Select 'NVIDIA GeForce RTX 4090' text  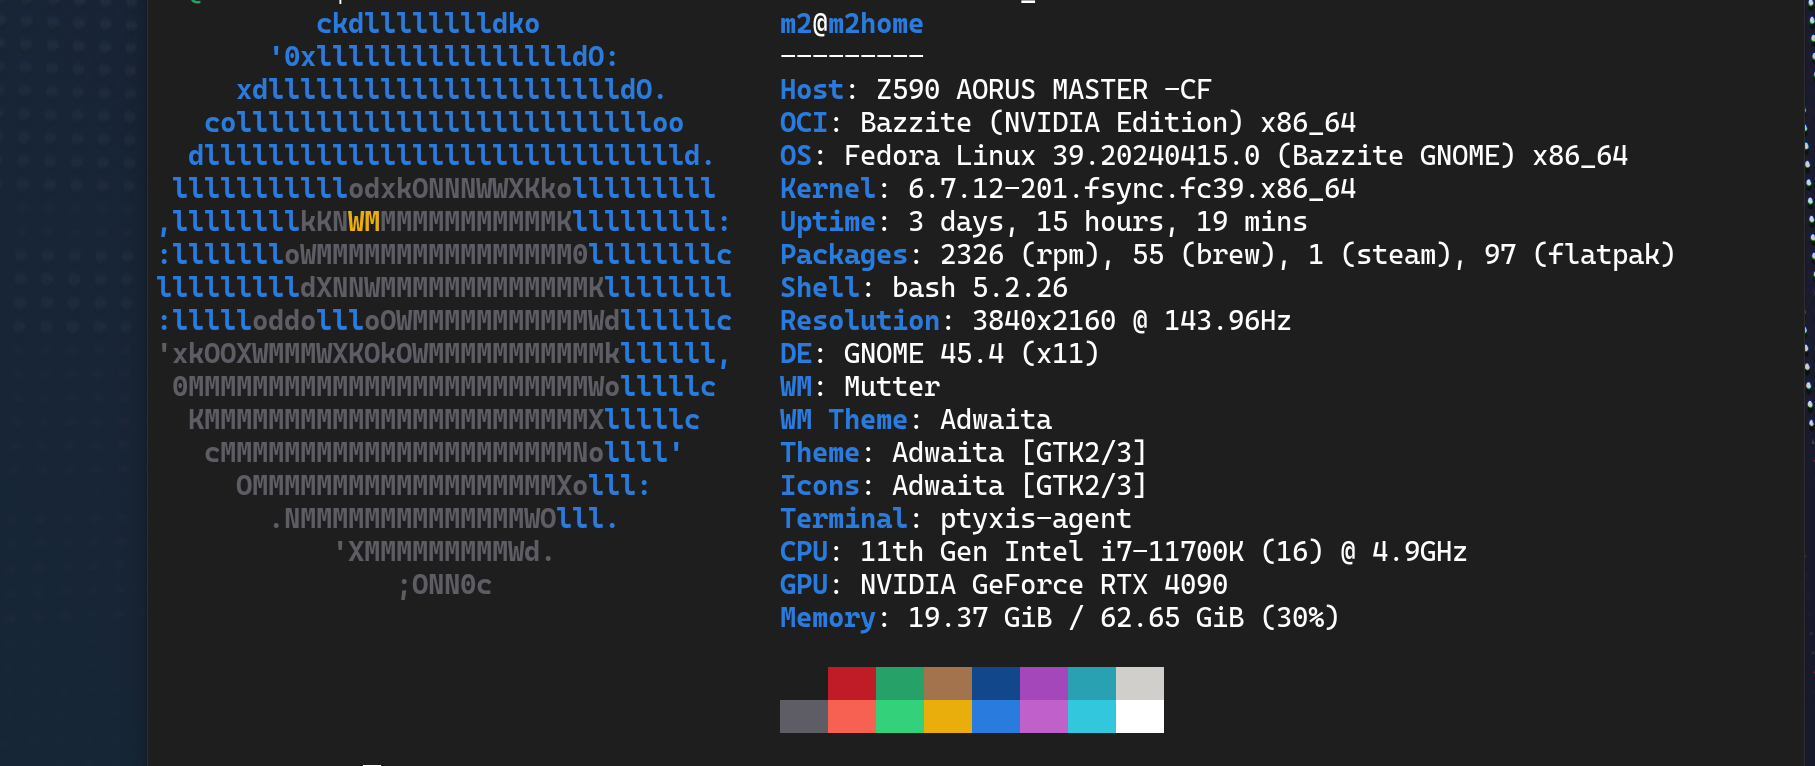point(1044,585)
